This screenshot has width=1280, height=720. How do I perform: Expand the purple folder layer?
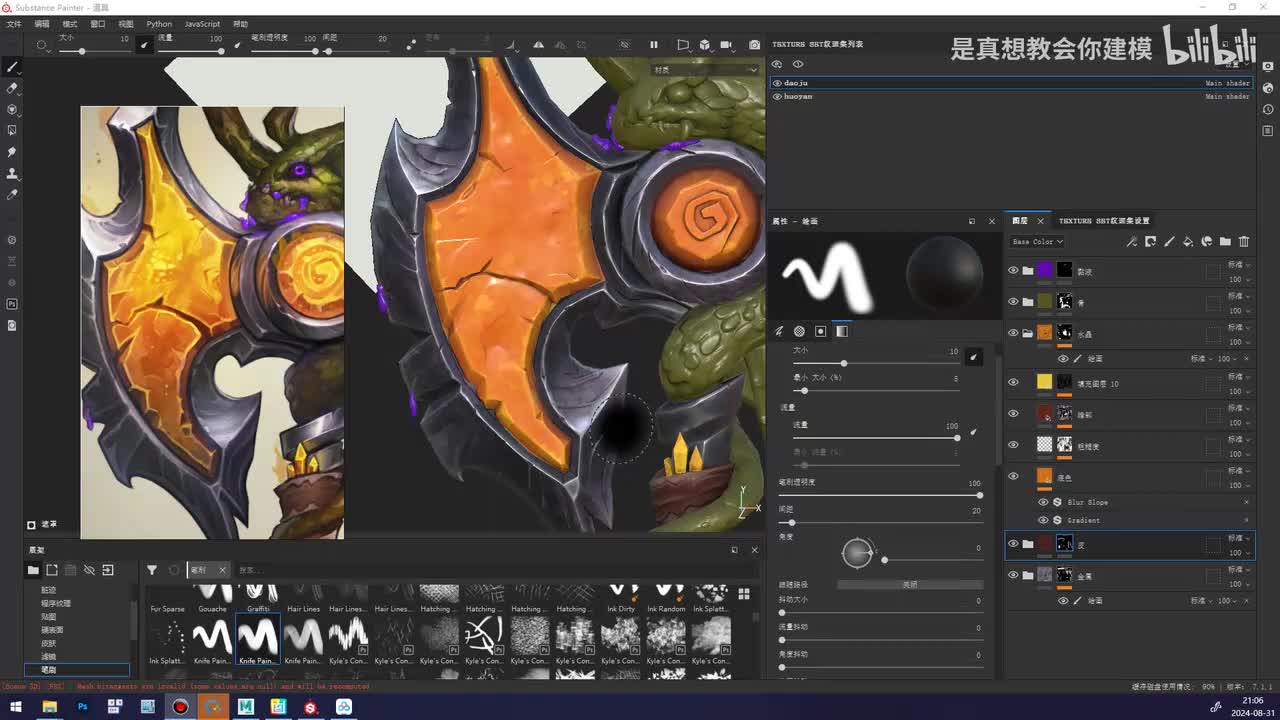point(1027,270)
